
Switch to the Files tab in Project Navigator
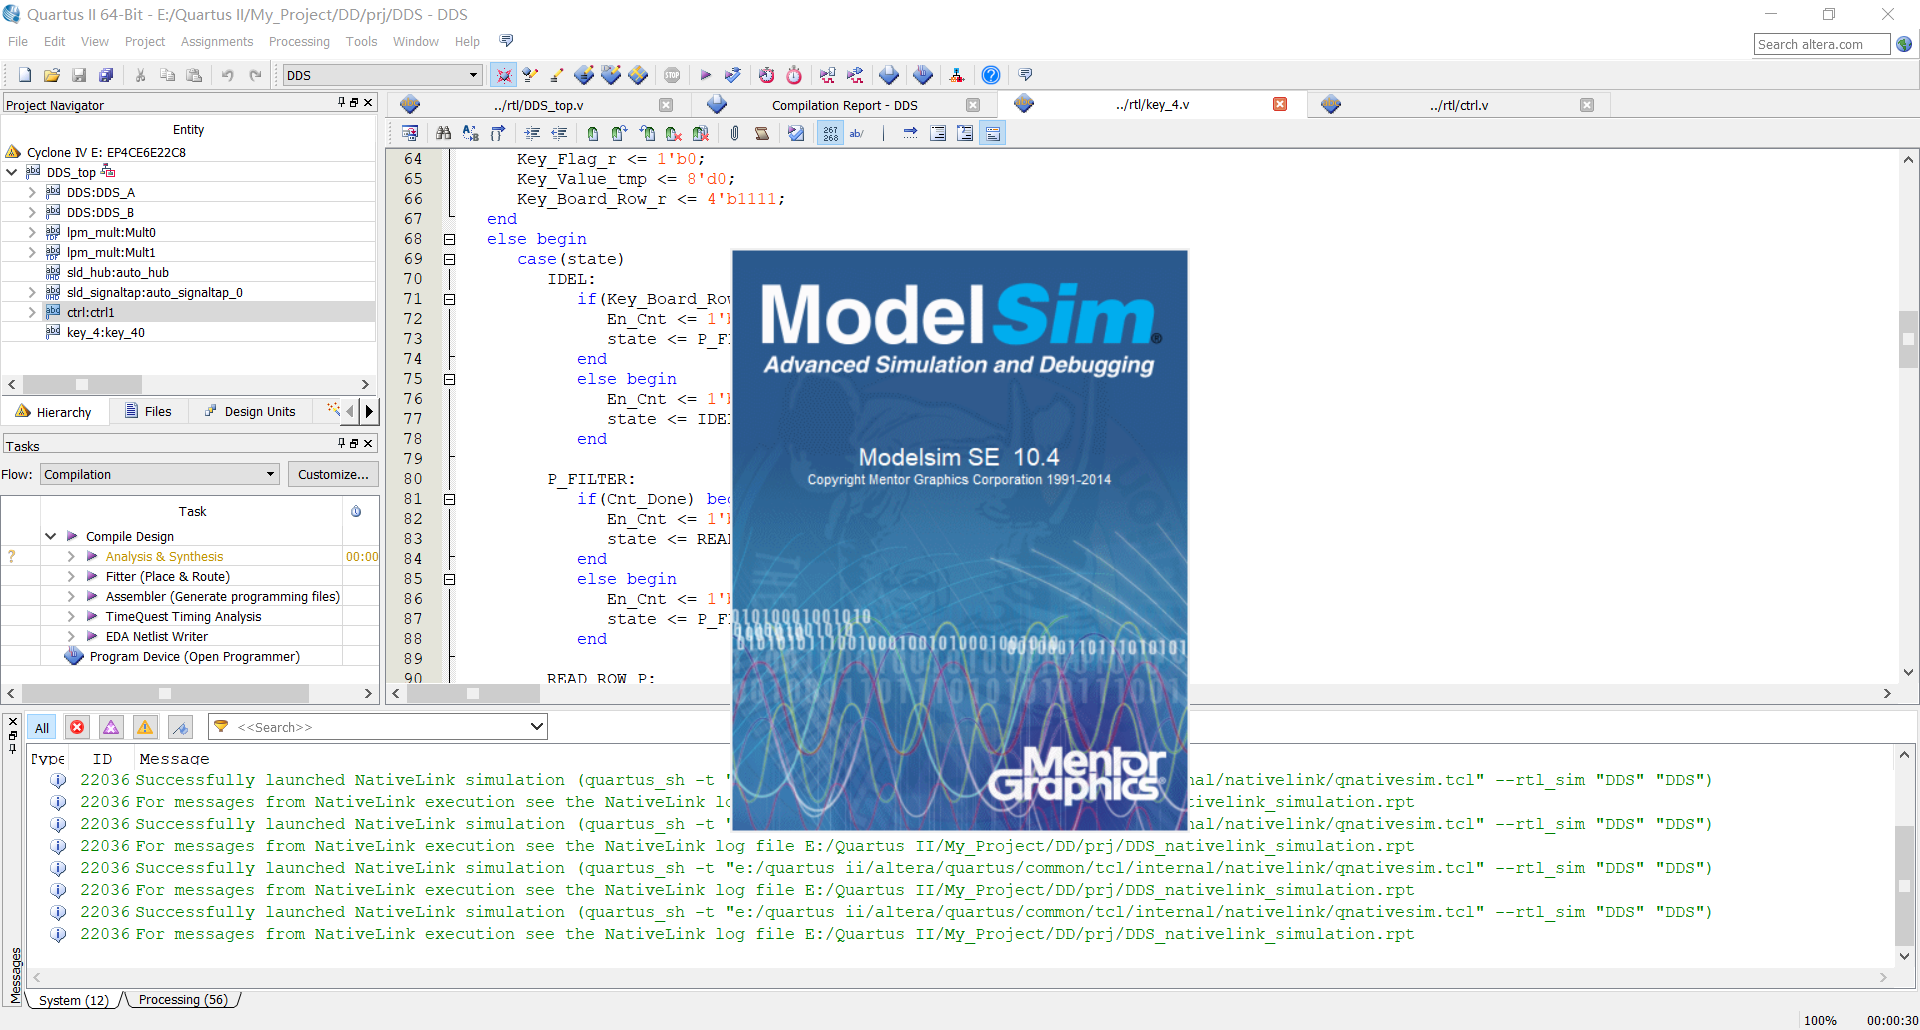point(150,411)
